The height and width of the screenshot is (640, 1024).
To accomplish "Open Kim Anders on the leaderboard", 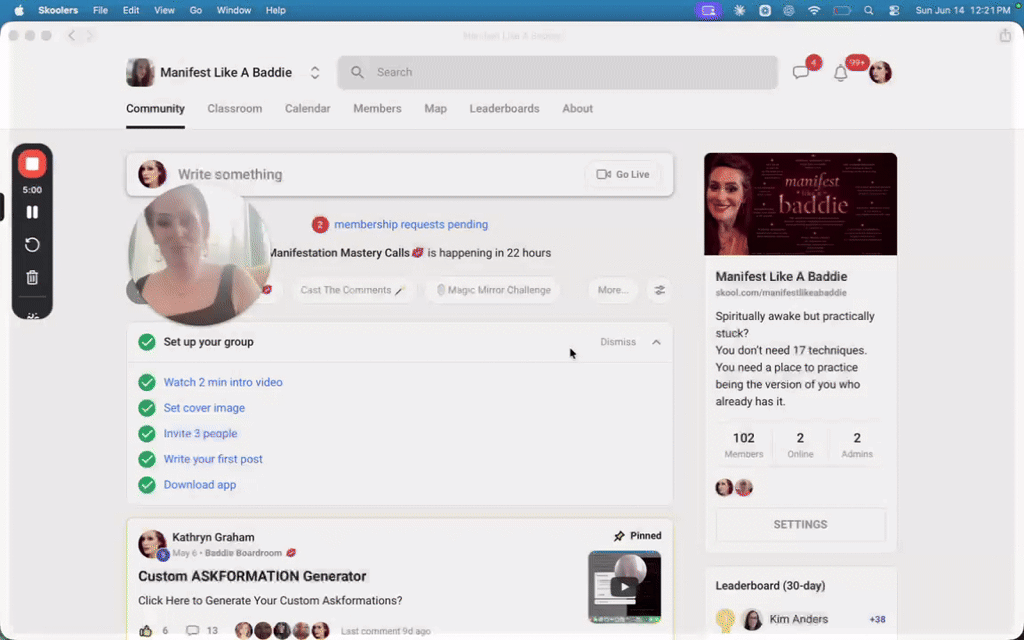I will (798, 619).
